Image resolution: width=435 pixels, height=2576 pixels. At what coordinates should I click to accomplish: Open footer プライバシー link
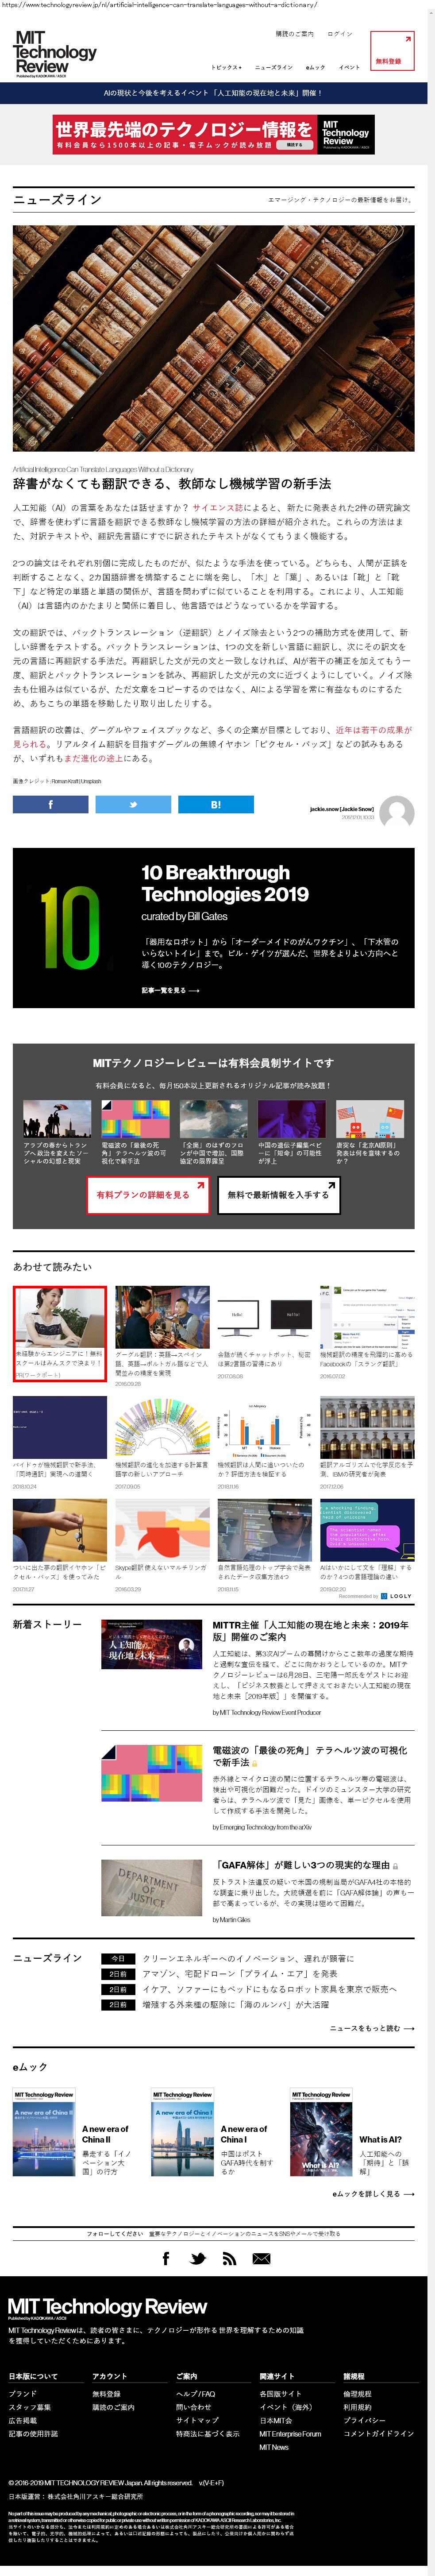pos(364,2420)
